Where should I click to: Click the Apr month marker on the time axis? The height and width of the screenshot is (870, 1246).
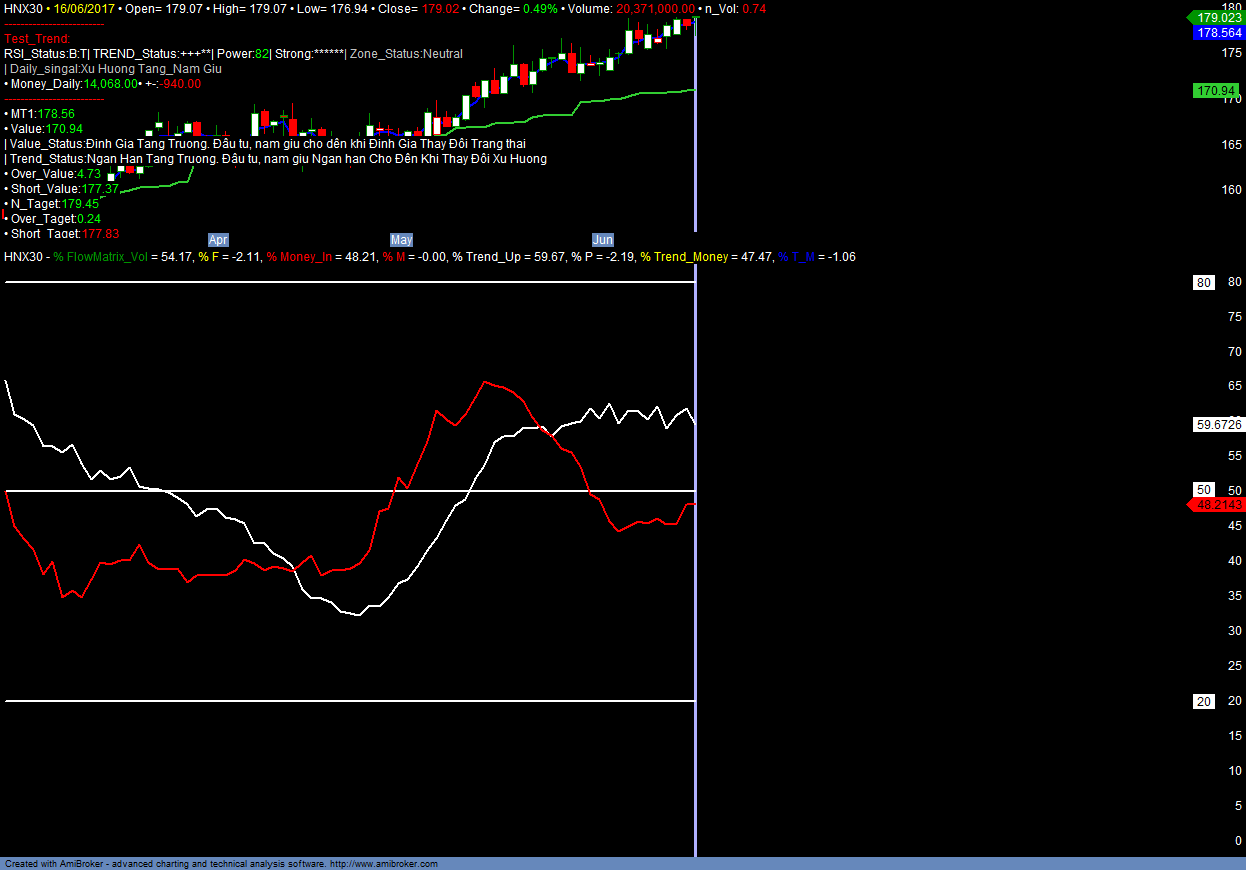(218, 240)
